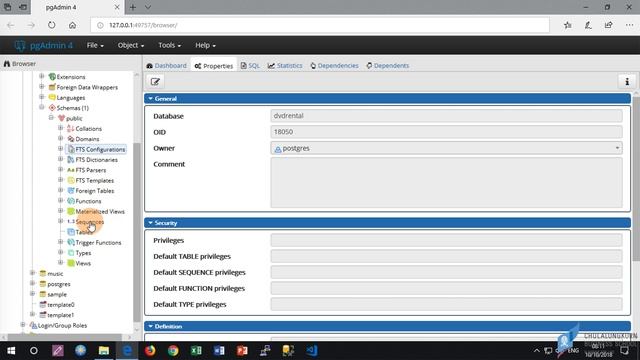Click the Database name field
The height and width of the screenshot is (360, 640).
pyautogui.click(x=446, y=116)
